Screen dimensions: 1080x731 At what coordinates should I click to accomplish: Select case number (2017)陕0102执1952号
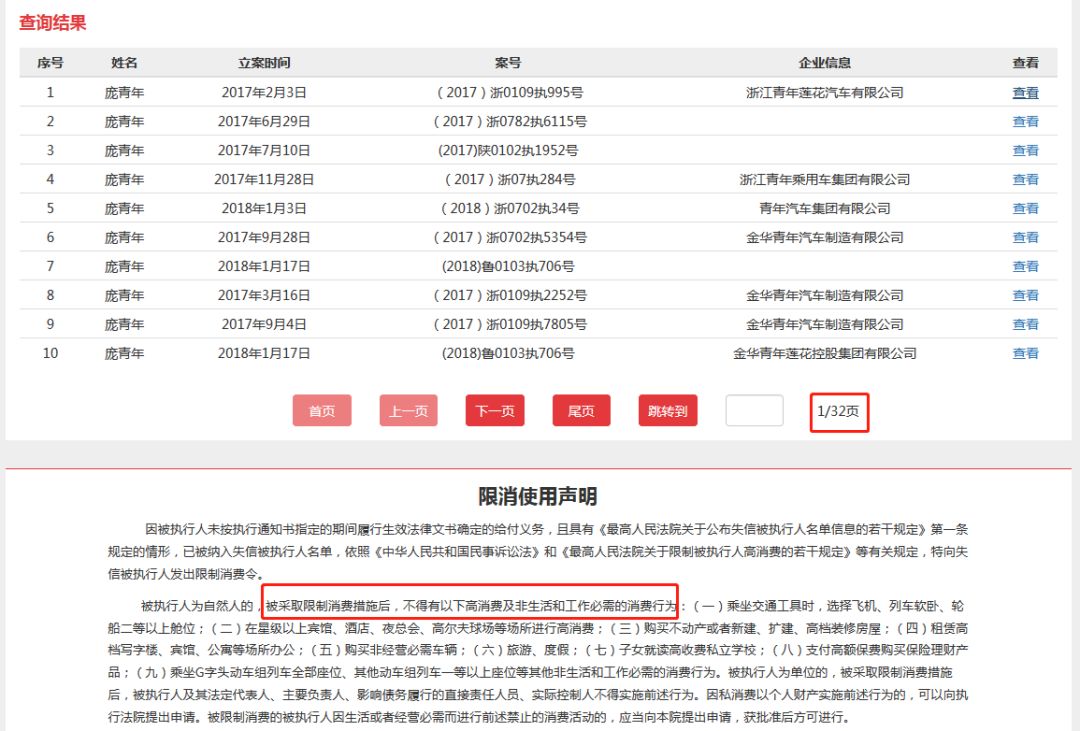[x=508, y=150]
